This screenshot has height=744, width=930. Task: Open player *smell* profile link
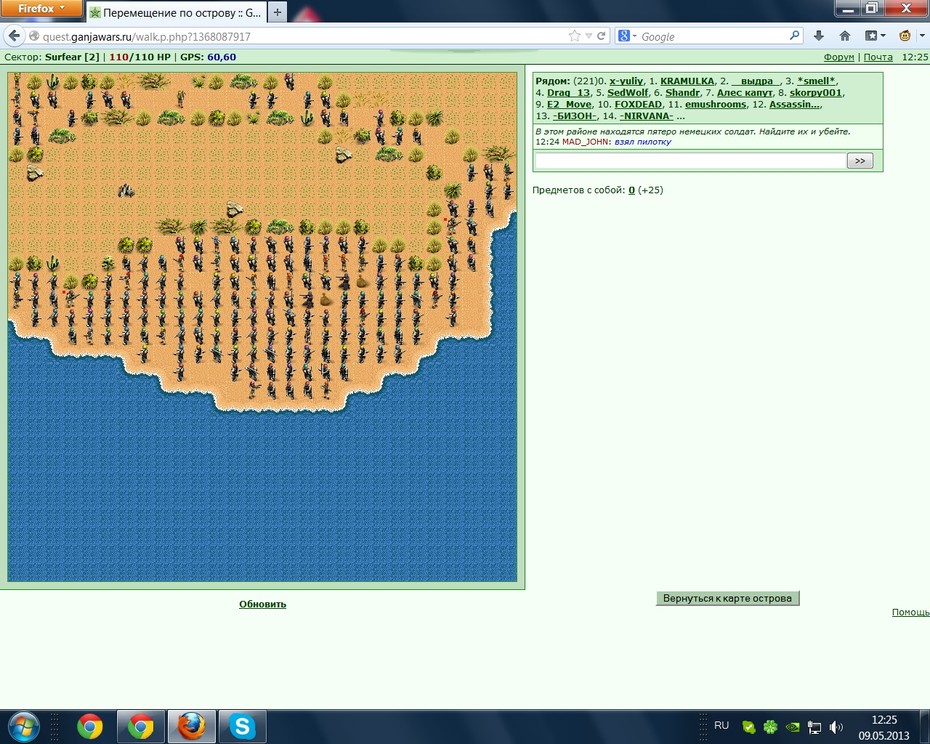(816, 81)
